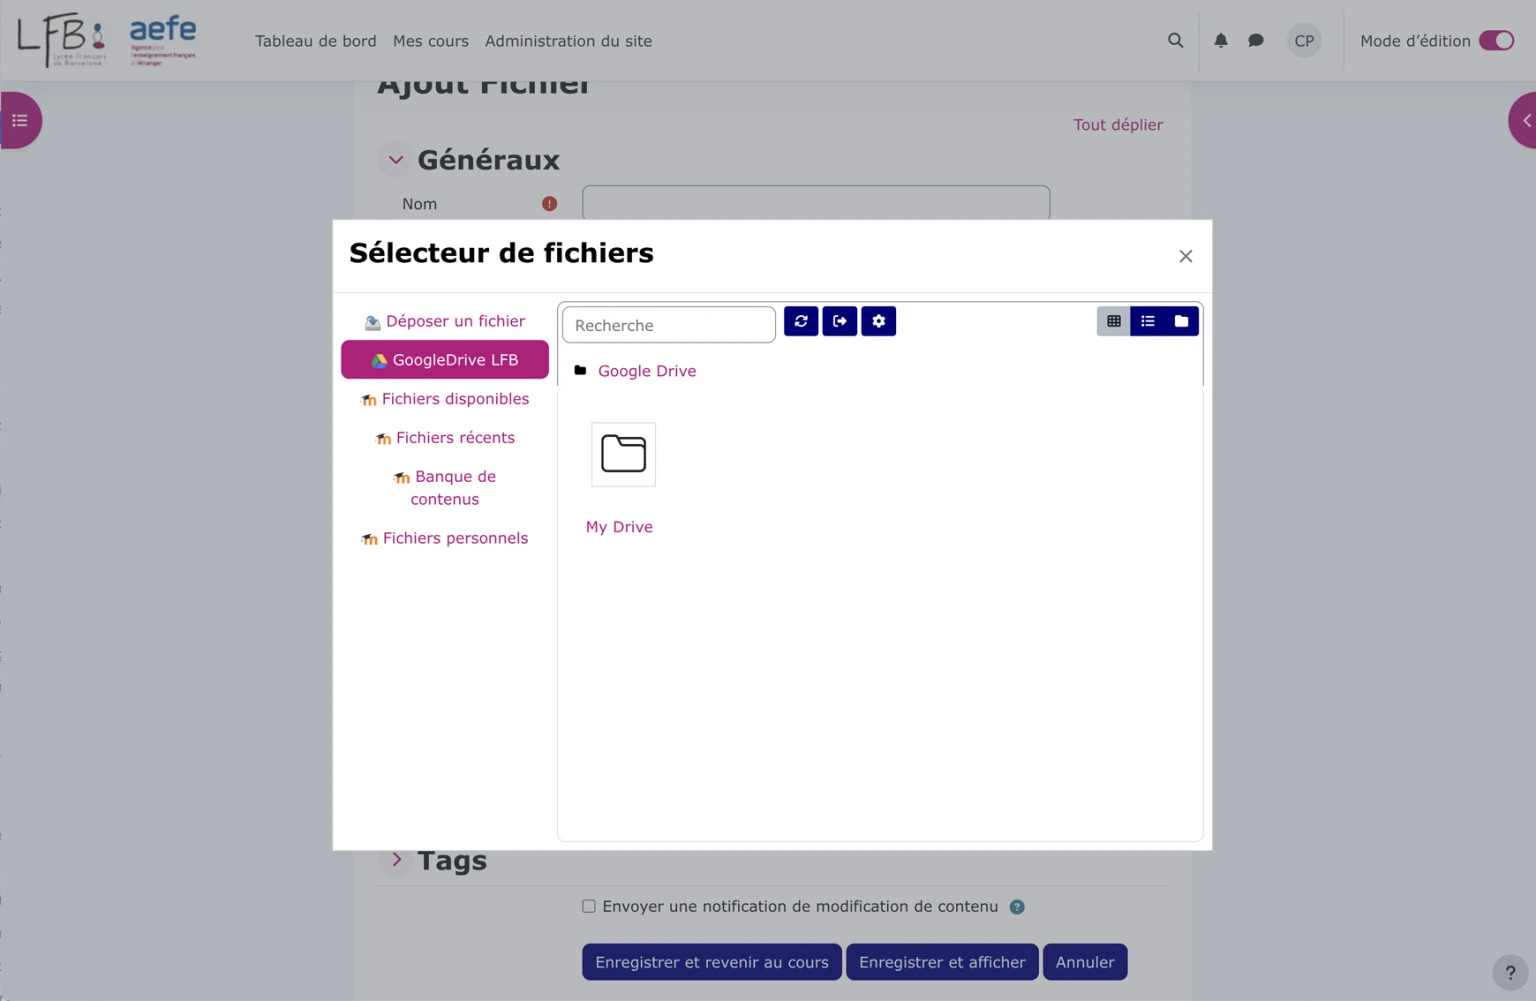Open the site search magnifier

pos(1175,41)
